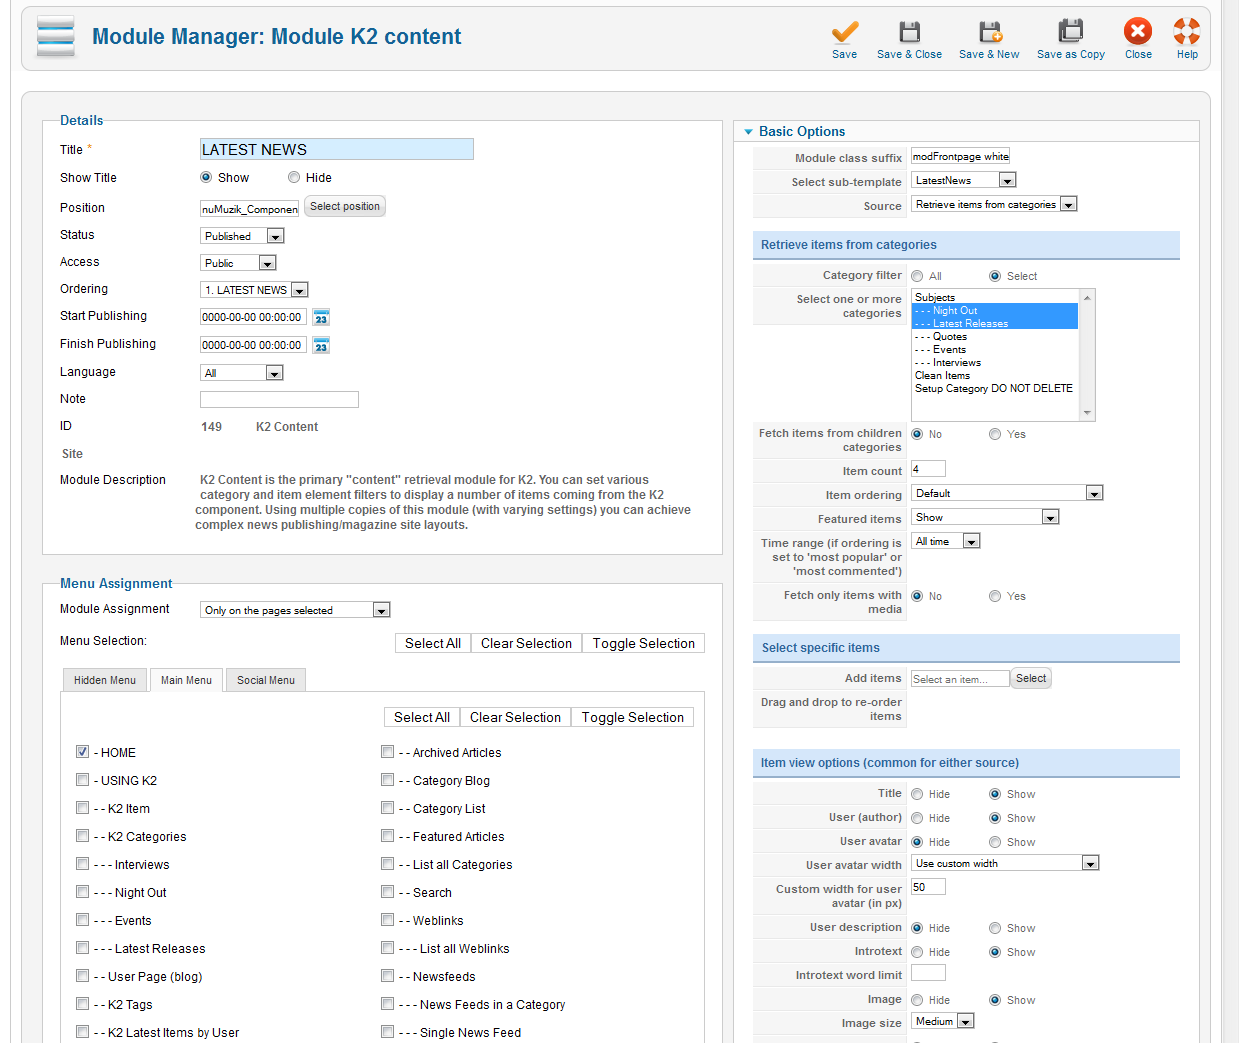Open the Item ordering dropdown
The width and height of the screenshot is (1249, 1043).
pyautogui.click(x=1008, y=493)
